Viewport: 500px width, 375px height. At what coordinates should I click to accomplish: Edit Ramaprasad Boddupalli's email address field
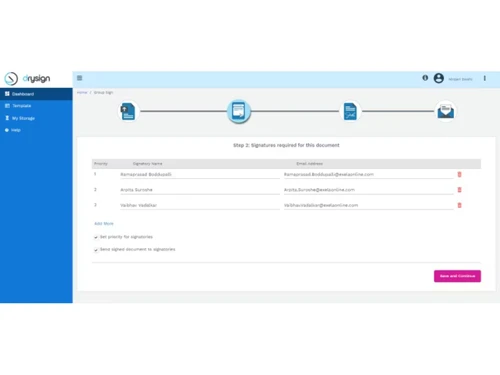368,174
